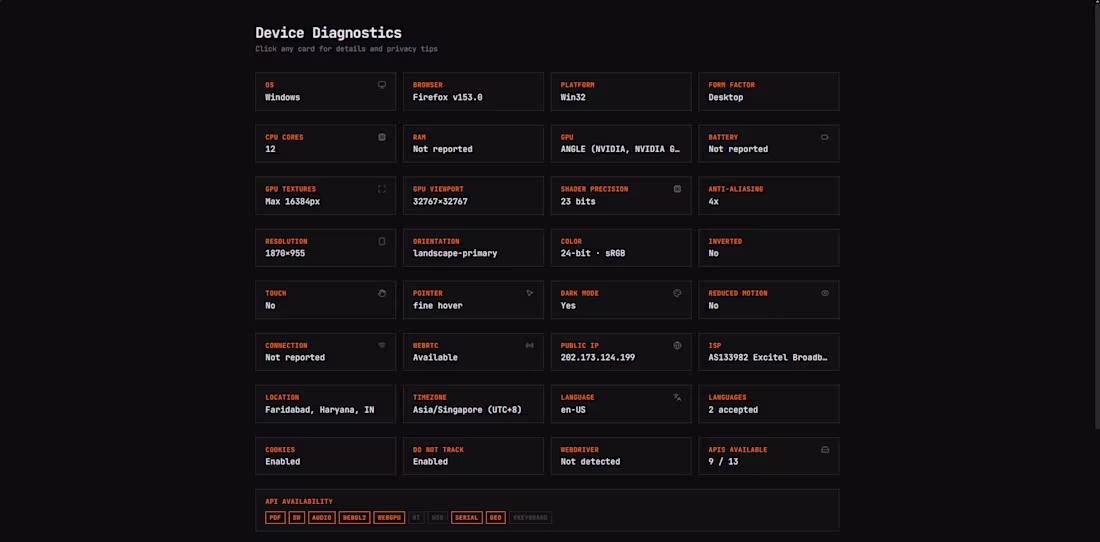Click the SERIAL API badge
The image size is (1100, 542).
click(467, 517)
